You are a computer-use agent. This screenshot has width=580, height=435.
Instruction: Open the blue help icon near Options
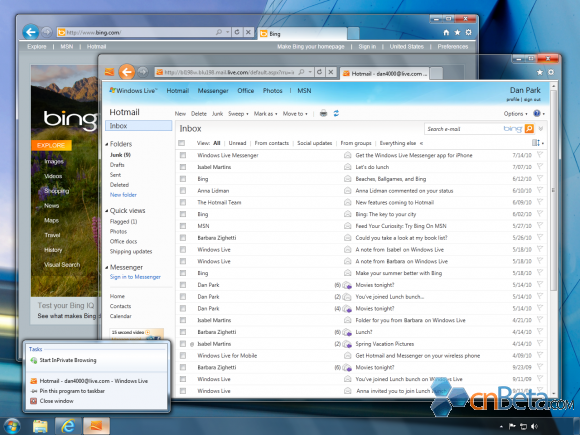537,114
